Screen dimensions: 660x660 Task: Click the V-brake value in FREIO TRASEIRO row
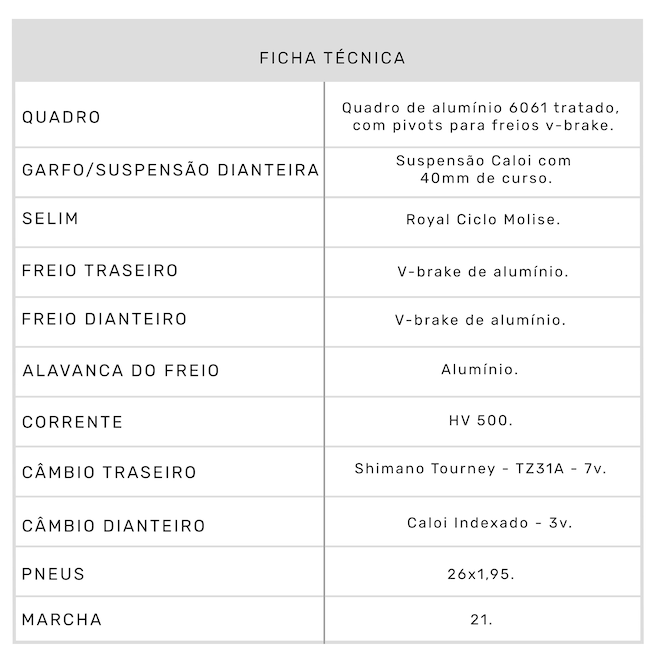click(482, 271)
